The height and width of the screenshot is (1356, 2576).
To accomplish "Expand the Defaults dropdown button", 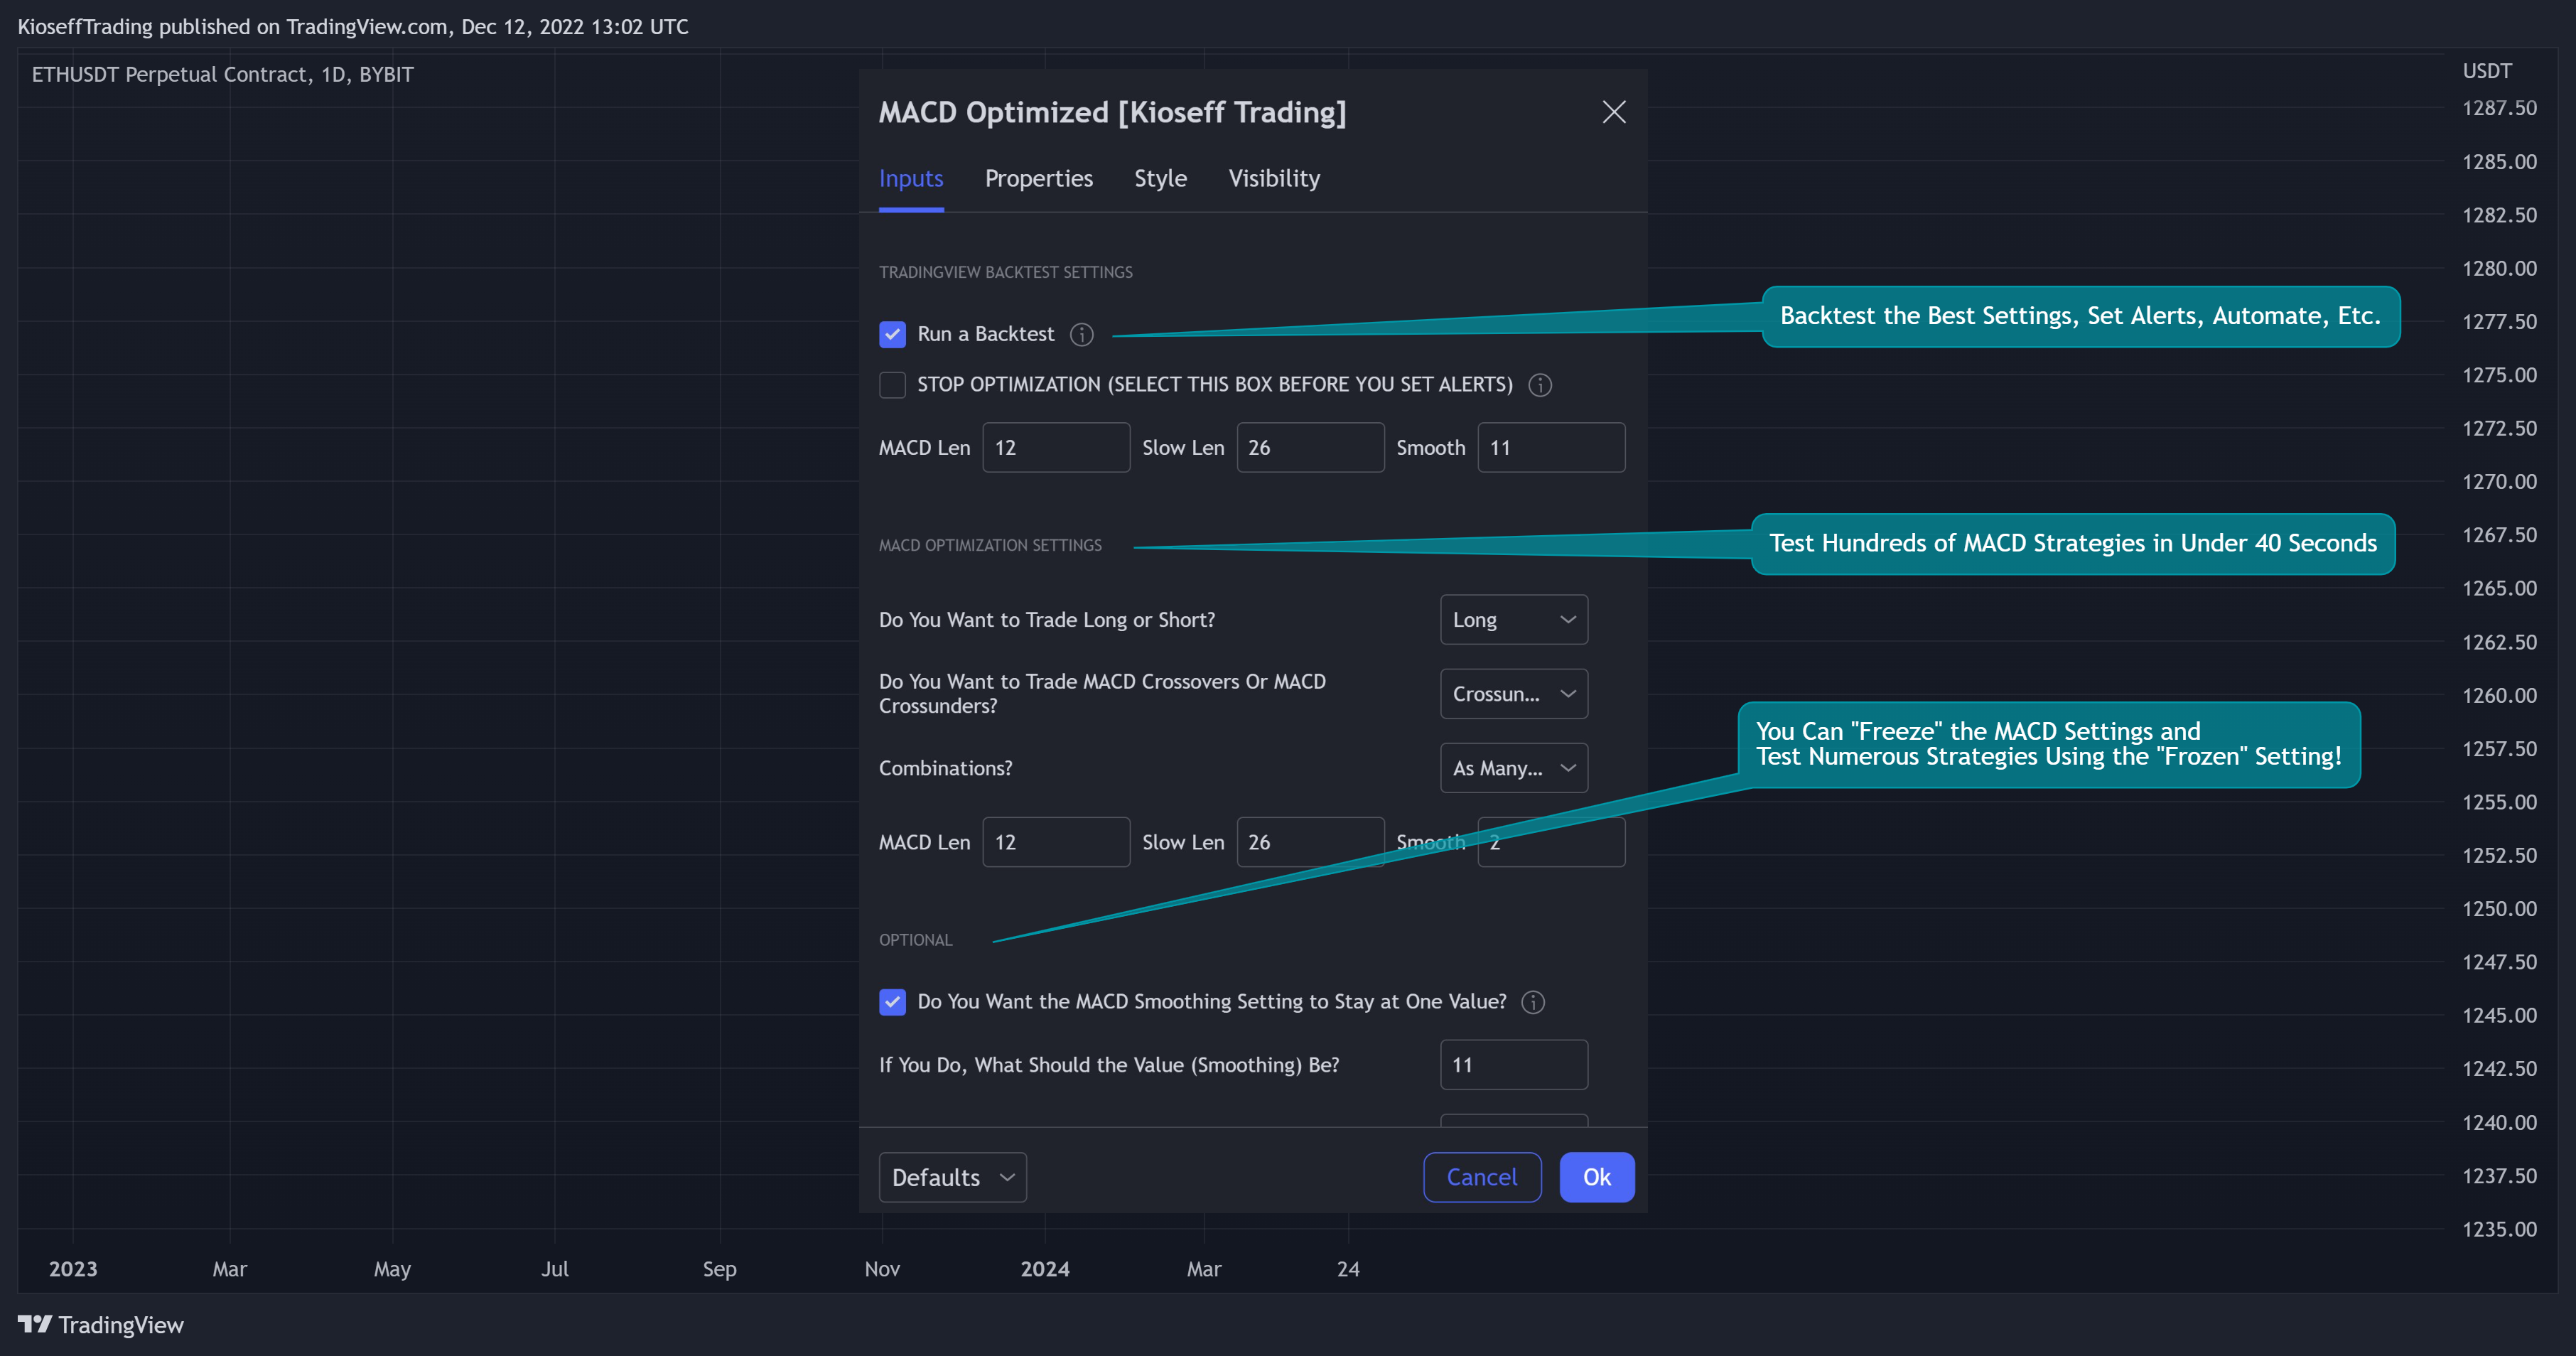I will tap(952, 1177).
